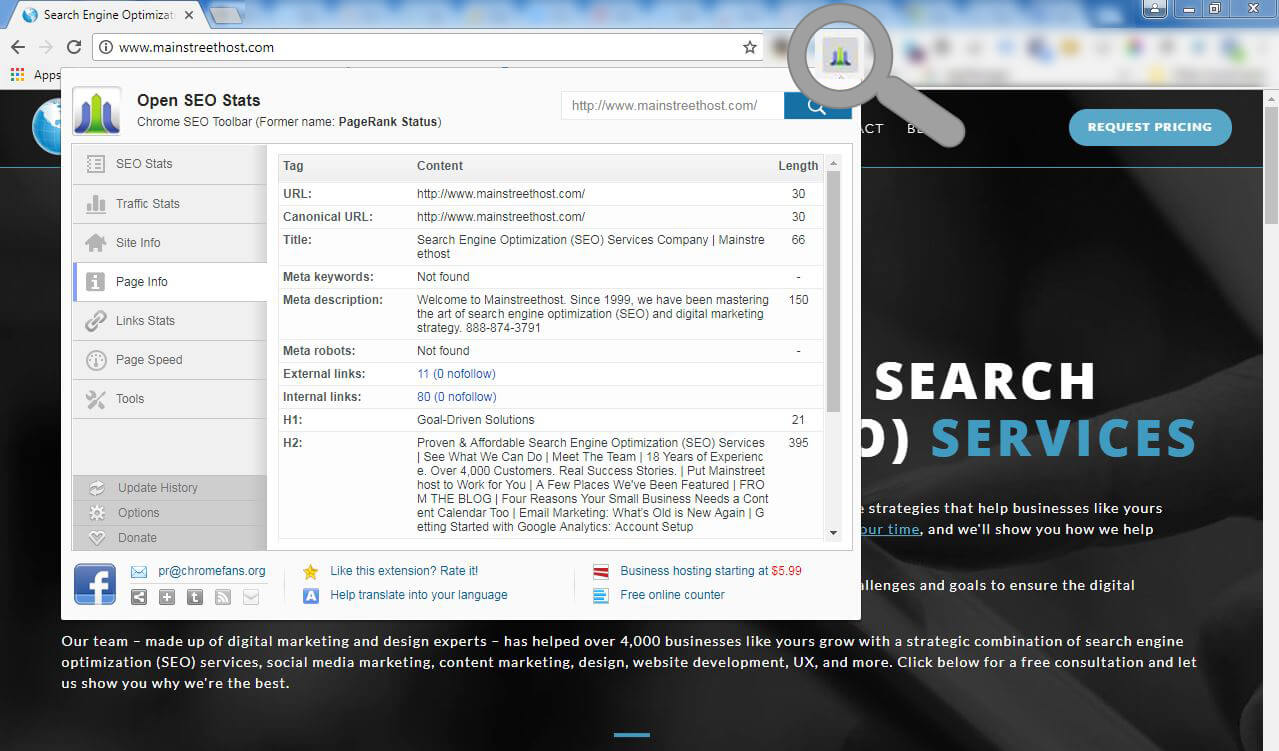Click the RSS feed icon
Image resolution: width=1279 pixels, height=751 pixels.
click(223, 597)
